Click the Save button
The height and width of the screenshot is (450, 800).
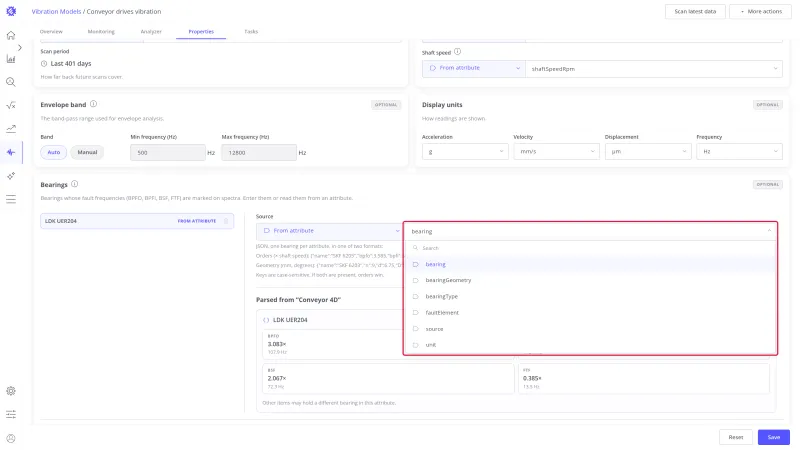(x=773, y=437)
